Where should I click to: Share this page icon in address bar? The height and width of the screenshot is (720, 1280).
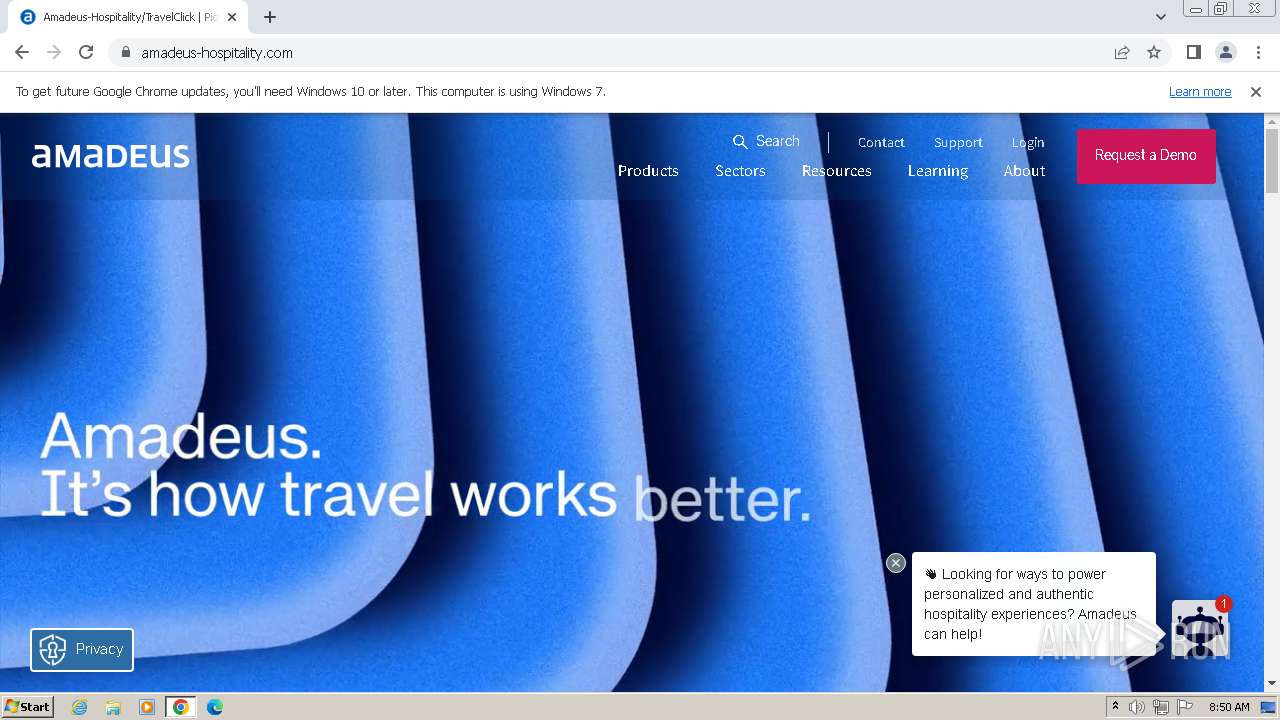[x=1122, y=52]
